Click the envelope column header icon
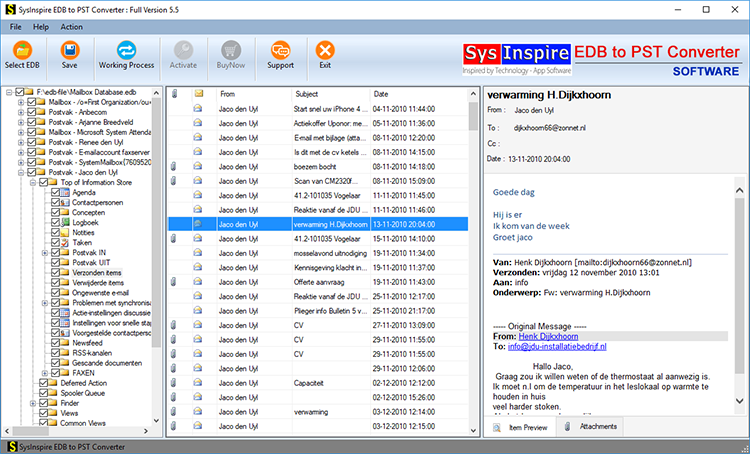The width and height of the screenshot is (750, 454). pos(199,94)
